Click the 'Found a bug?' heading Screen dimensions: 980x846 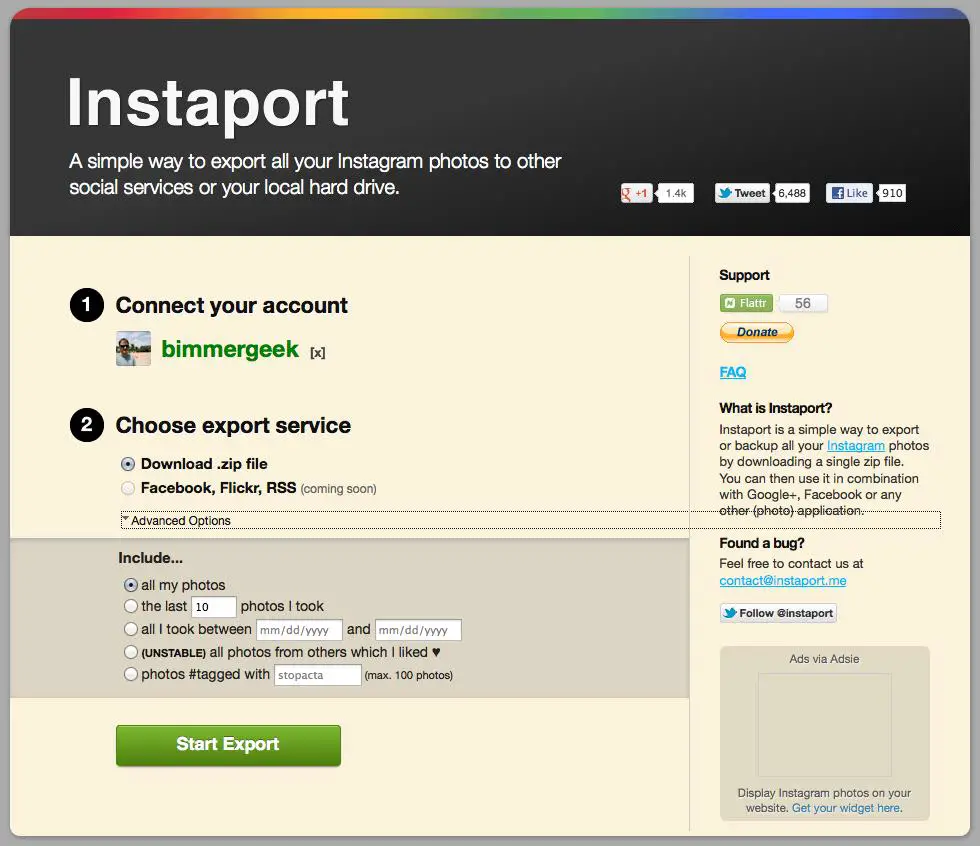(762, 543)
